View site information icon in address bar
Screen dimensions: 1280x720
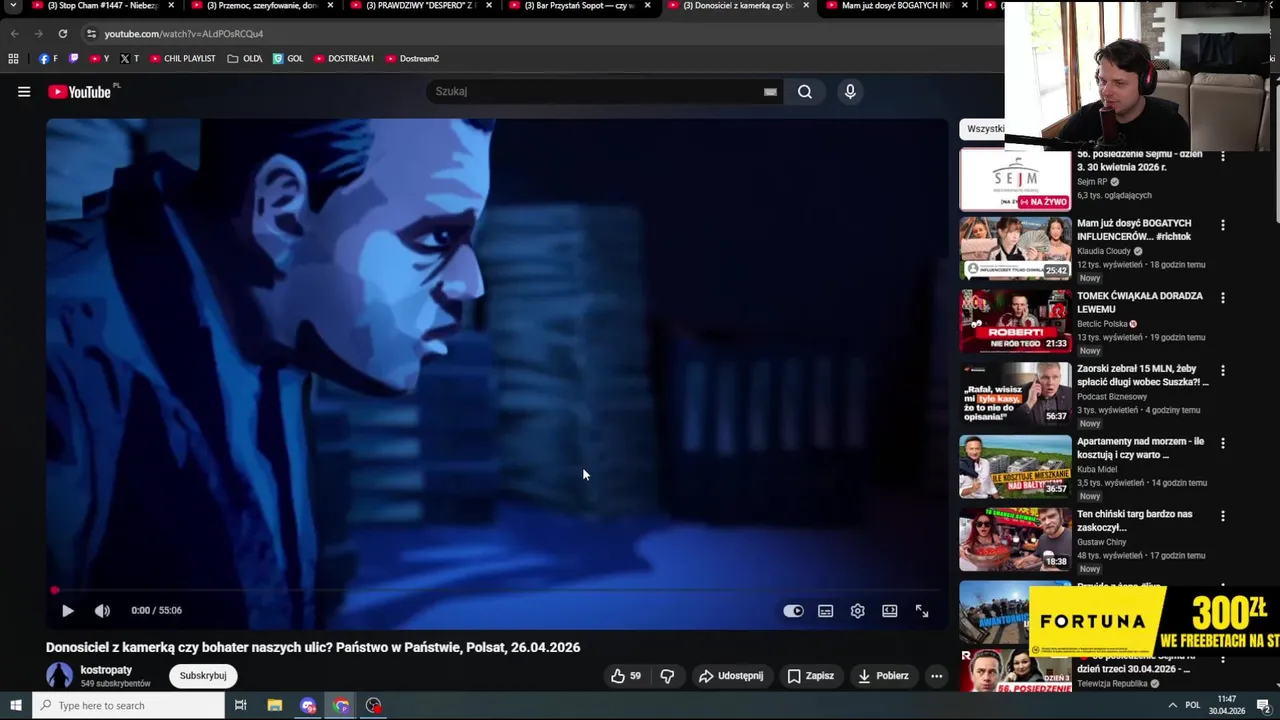[91, 34]
